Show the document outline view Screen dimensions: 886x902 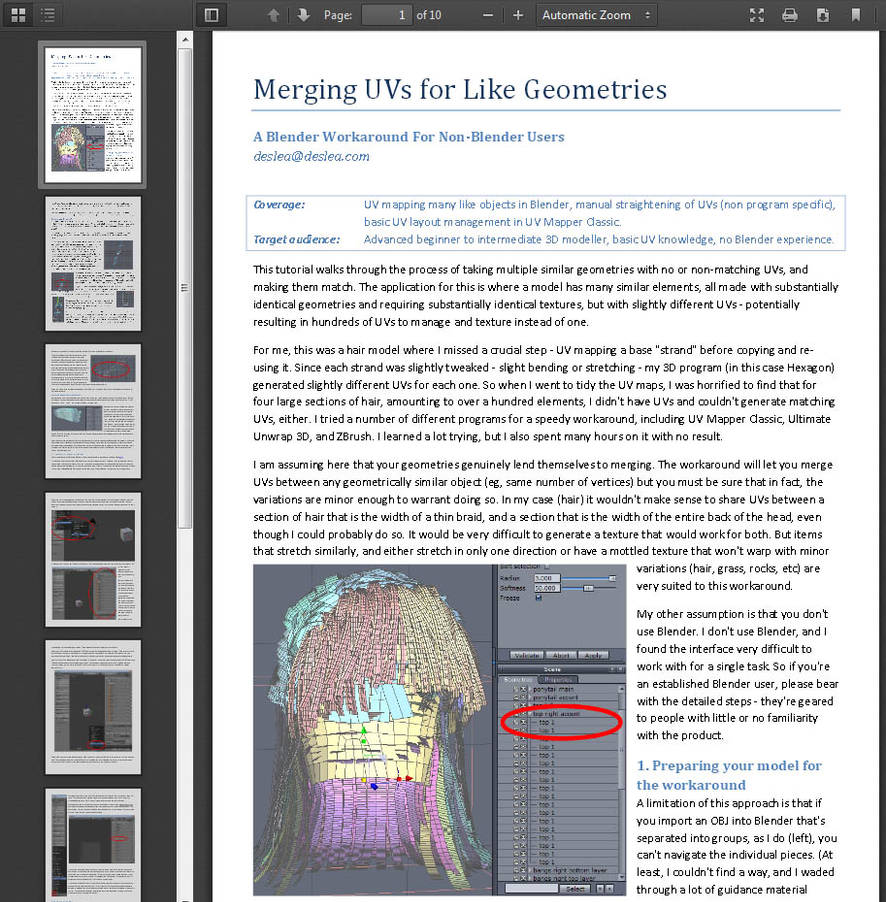[x=46, y=15]
